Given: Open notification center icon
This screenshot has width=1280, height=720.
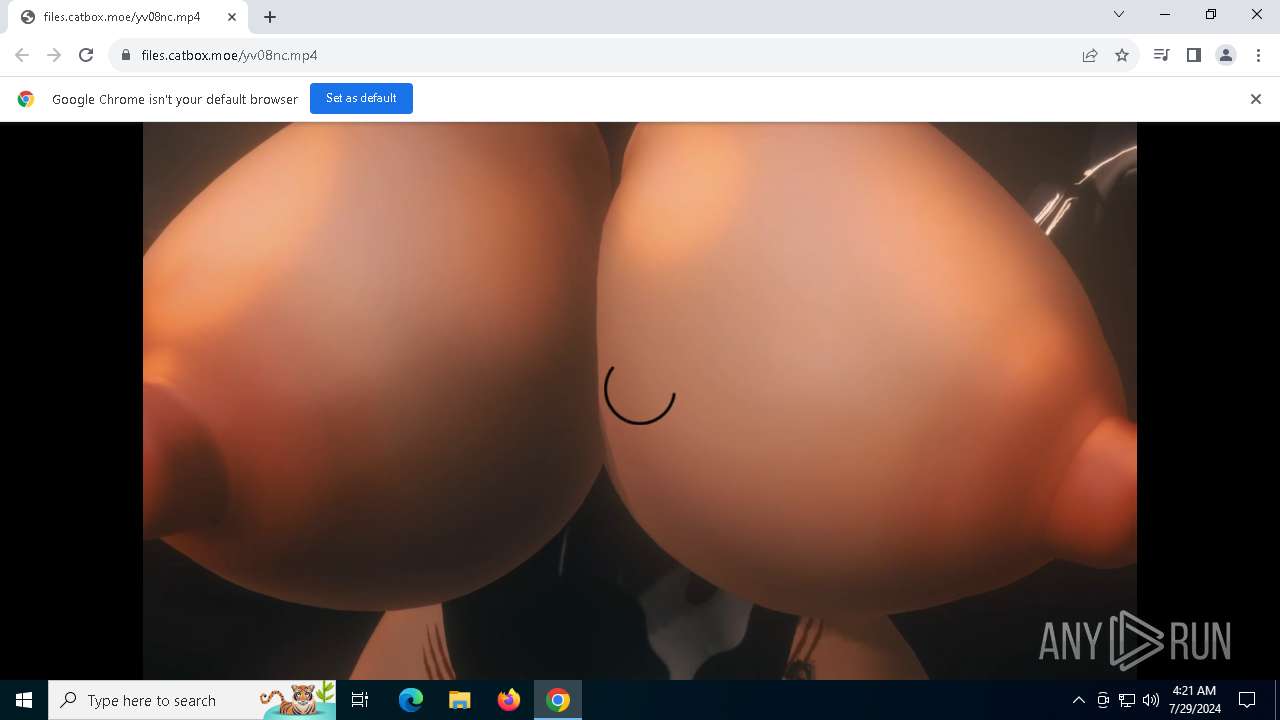Looking at the screenshot, I should coord(1247,700).
